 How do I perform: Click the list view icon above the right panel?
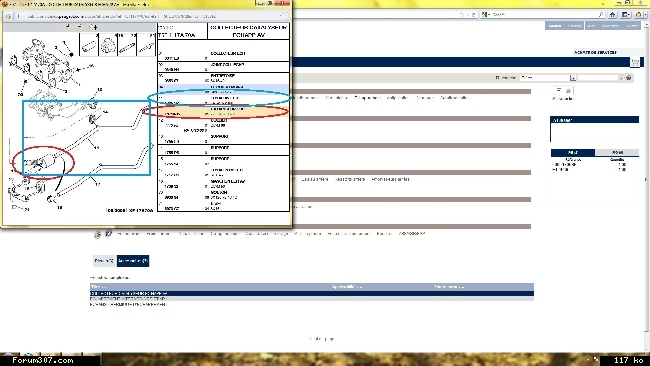[559, 90]
